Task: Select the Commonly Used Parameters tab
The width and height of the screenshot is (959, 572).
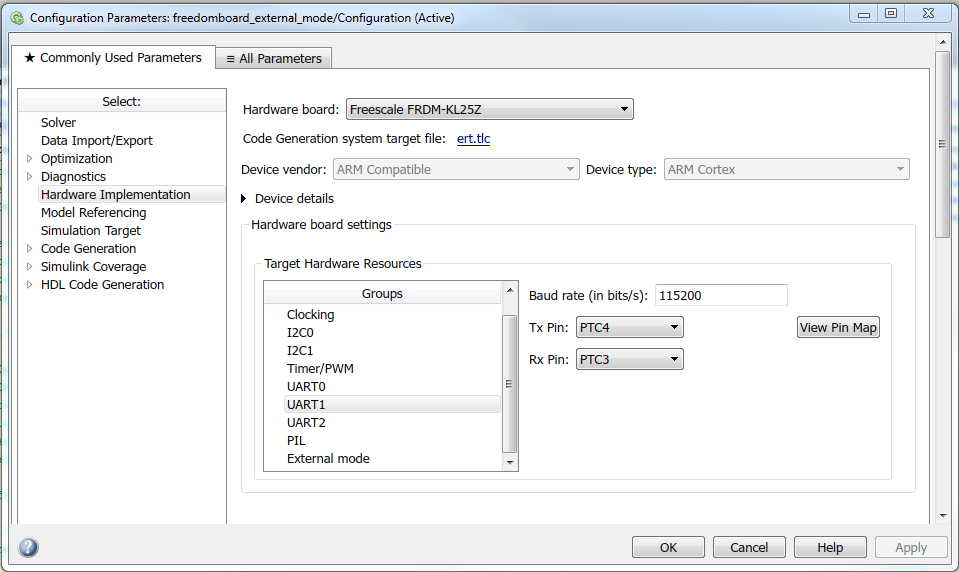Action: pyautogui.click(x=113, y=58)
